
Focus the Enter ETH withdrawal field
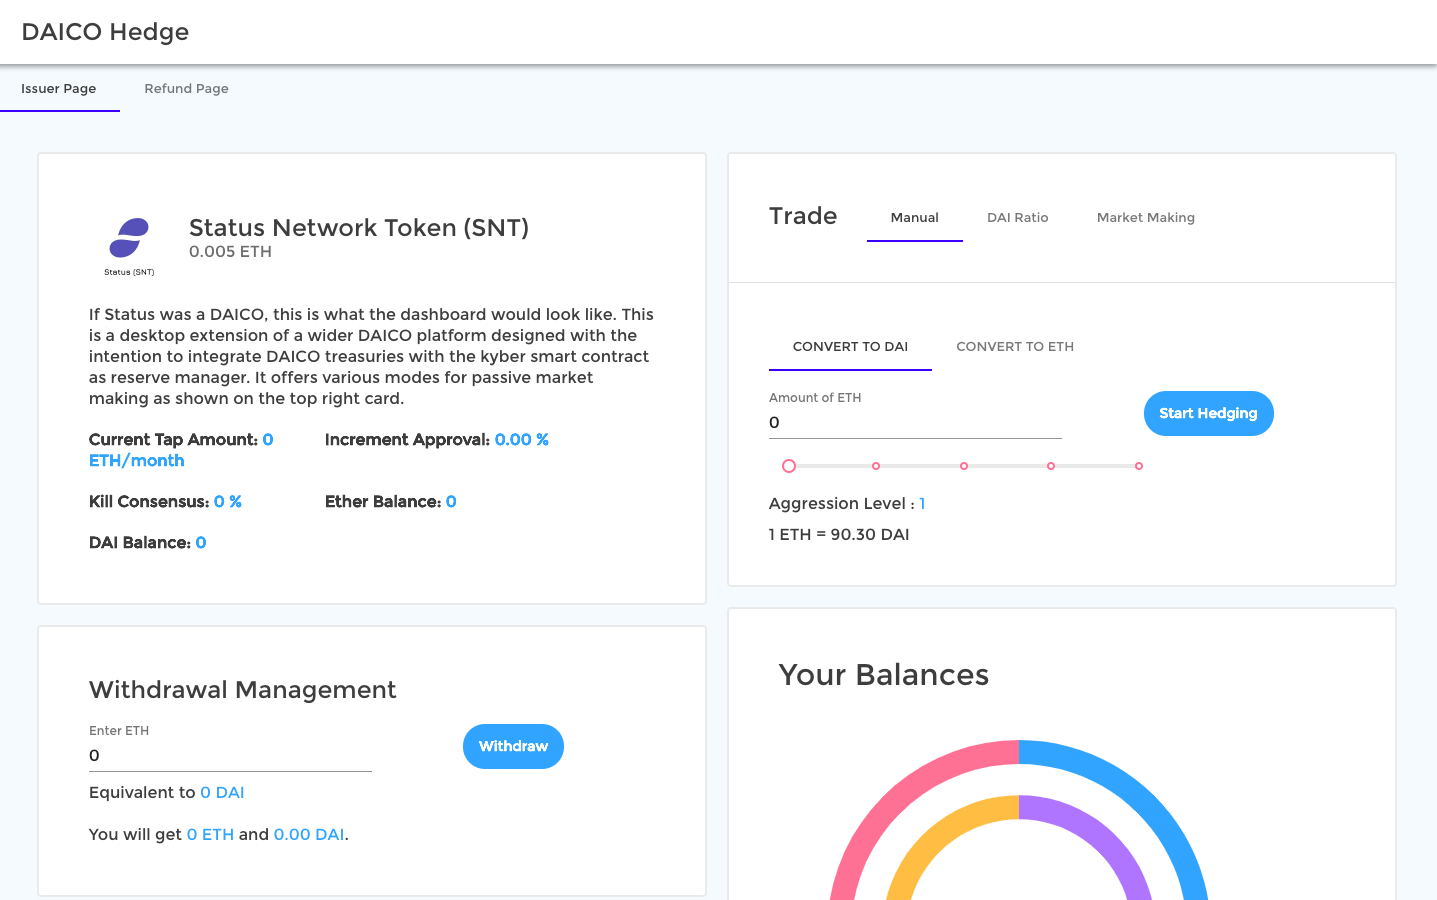[230, 756]
